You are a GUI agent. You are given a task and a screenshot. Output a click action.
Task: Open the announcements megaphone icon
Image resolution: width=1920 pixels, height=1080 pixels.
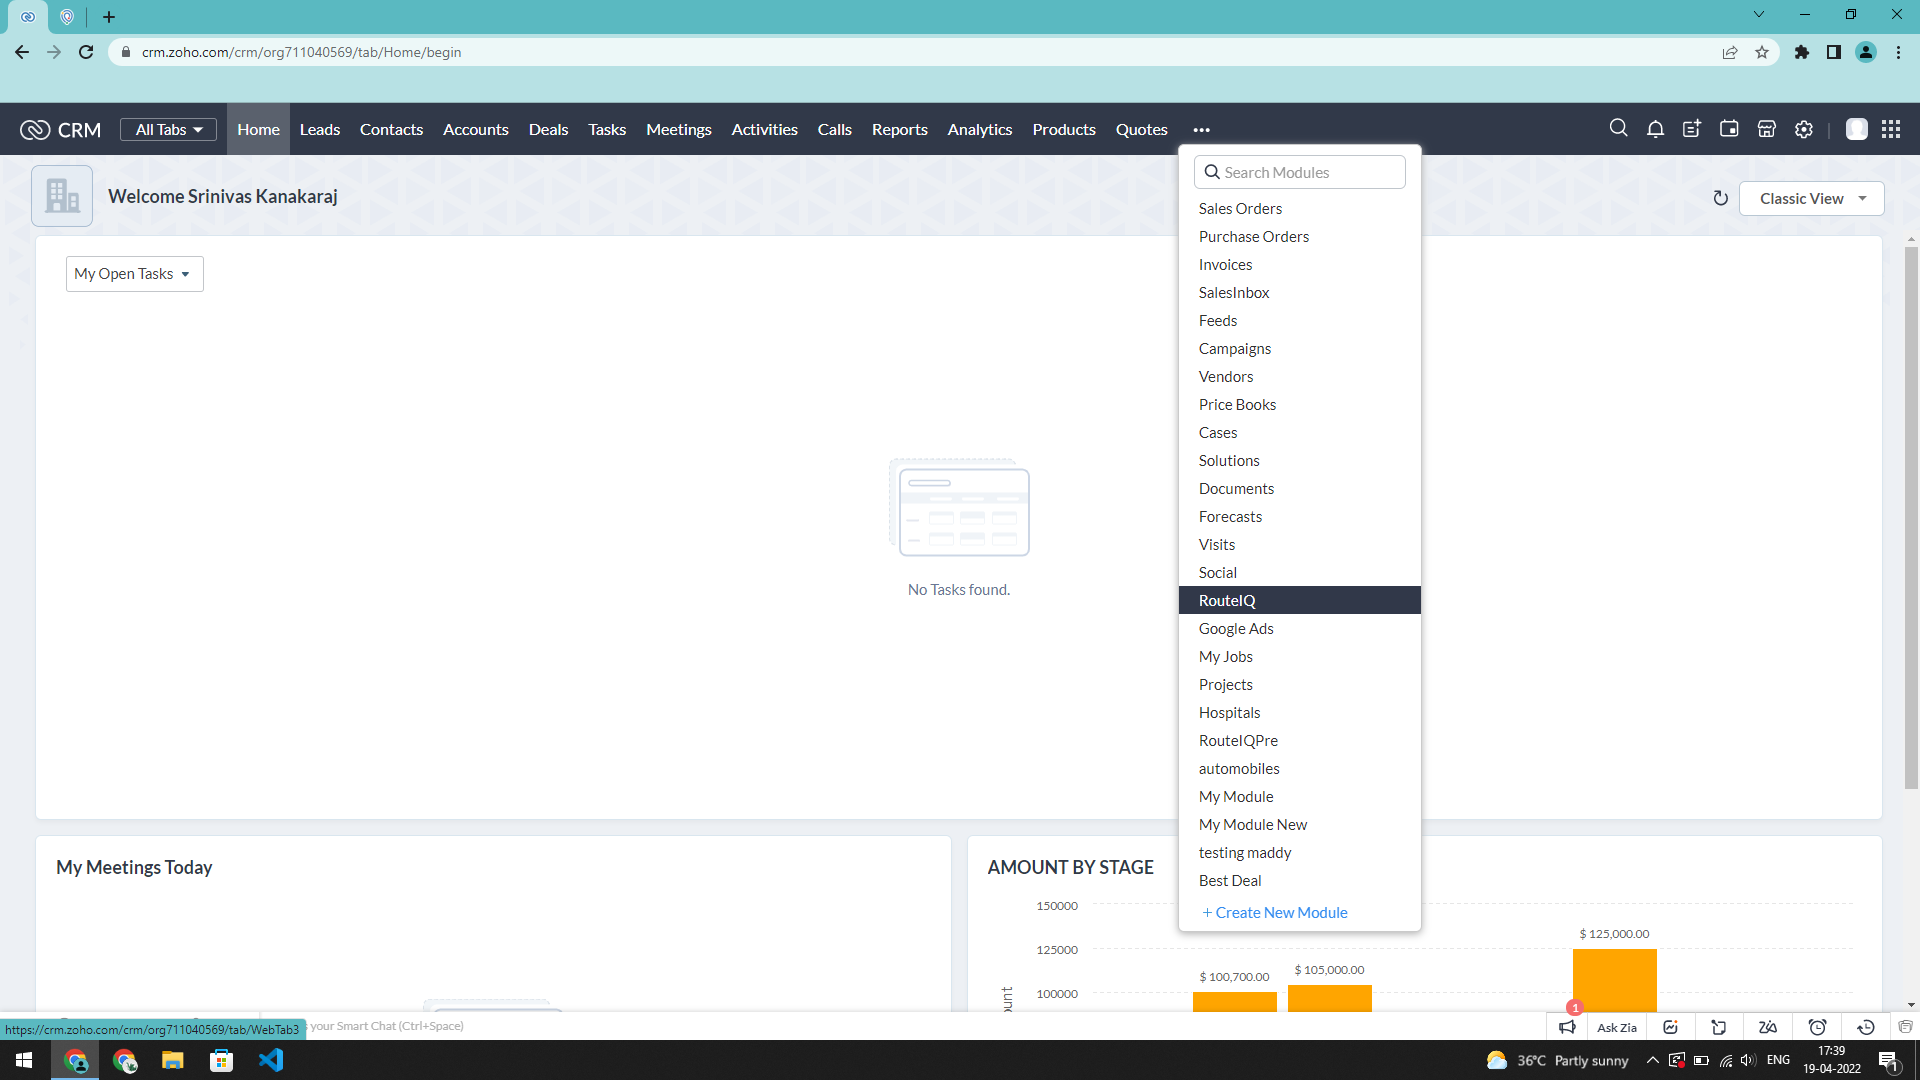(x=1567, y=1027)
